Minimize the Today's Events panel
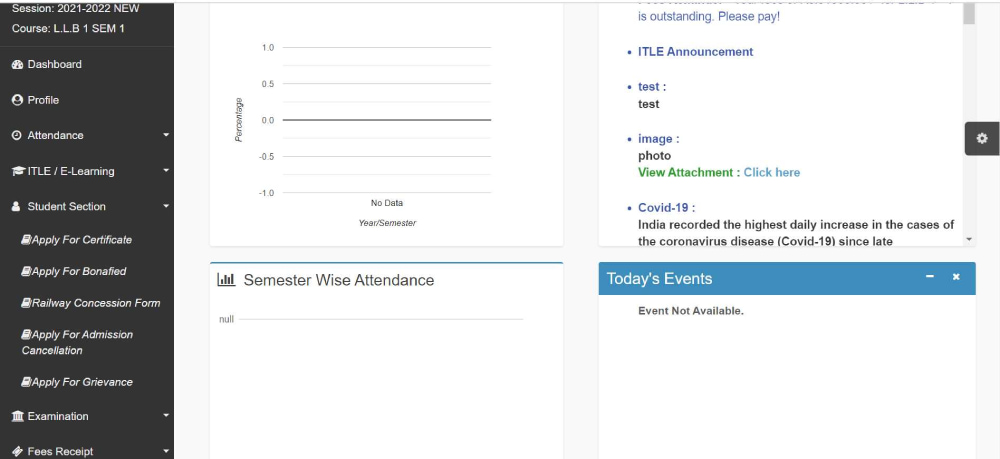The height and width of the screenshot is (459, 1000). coord(930,277)
